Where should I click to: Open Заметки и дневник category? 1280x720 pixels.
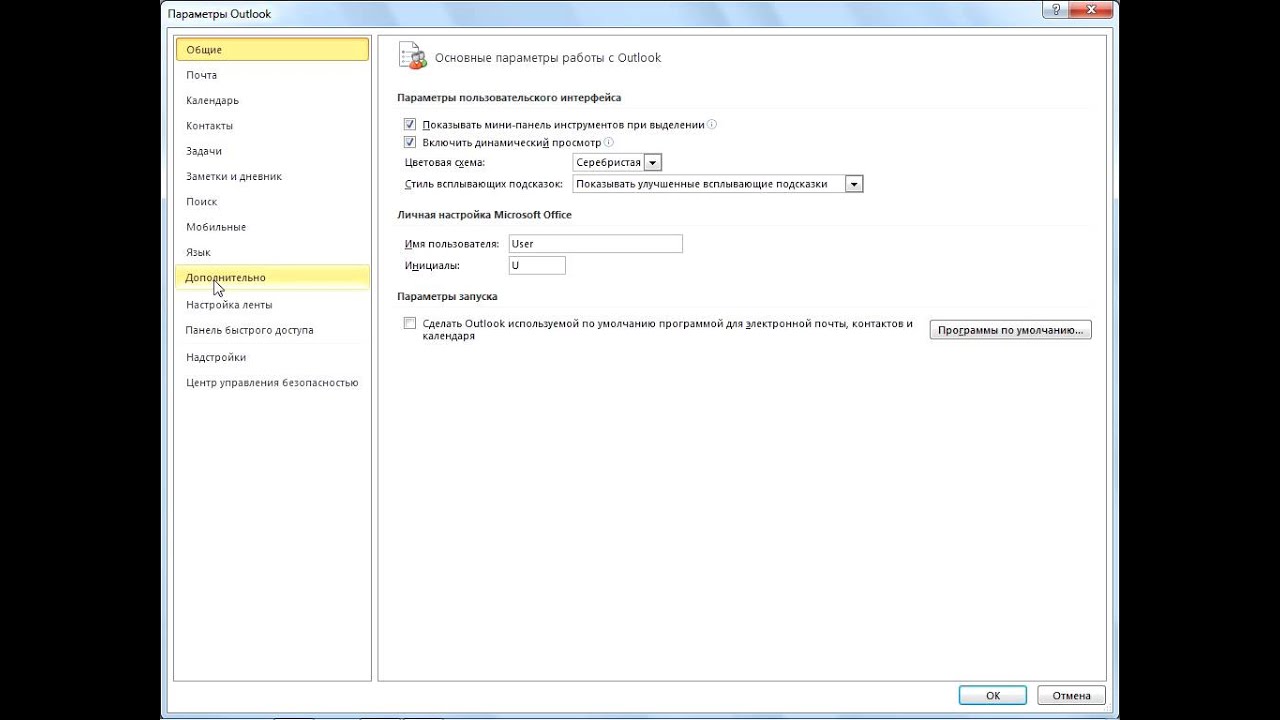coord(272,176)
